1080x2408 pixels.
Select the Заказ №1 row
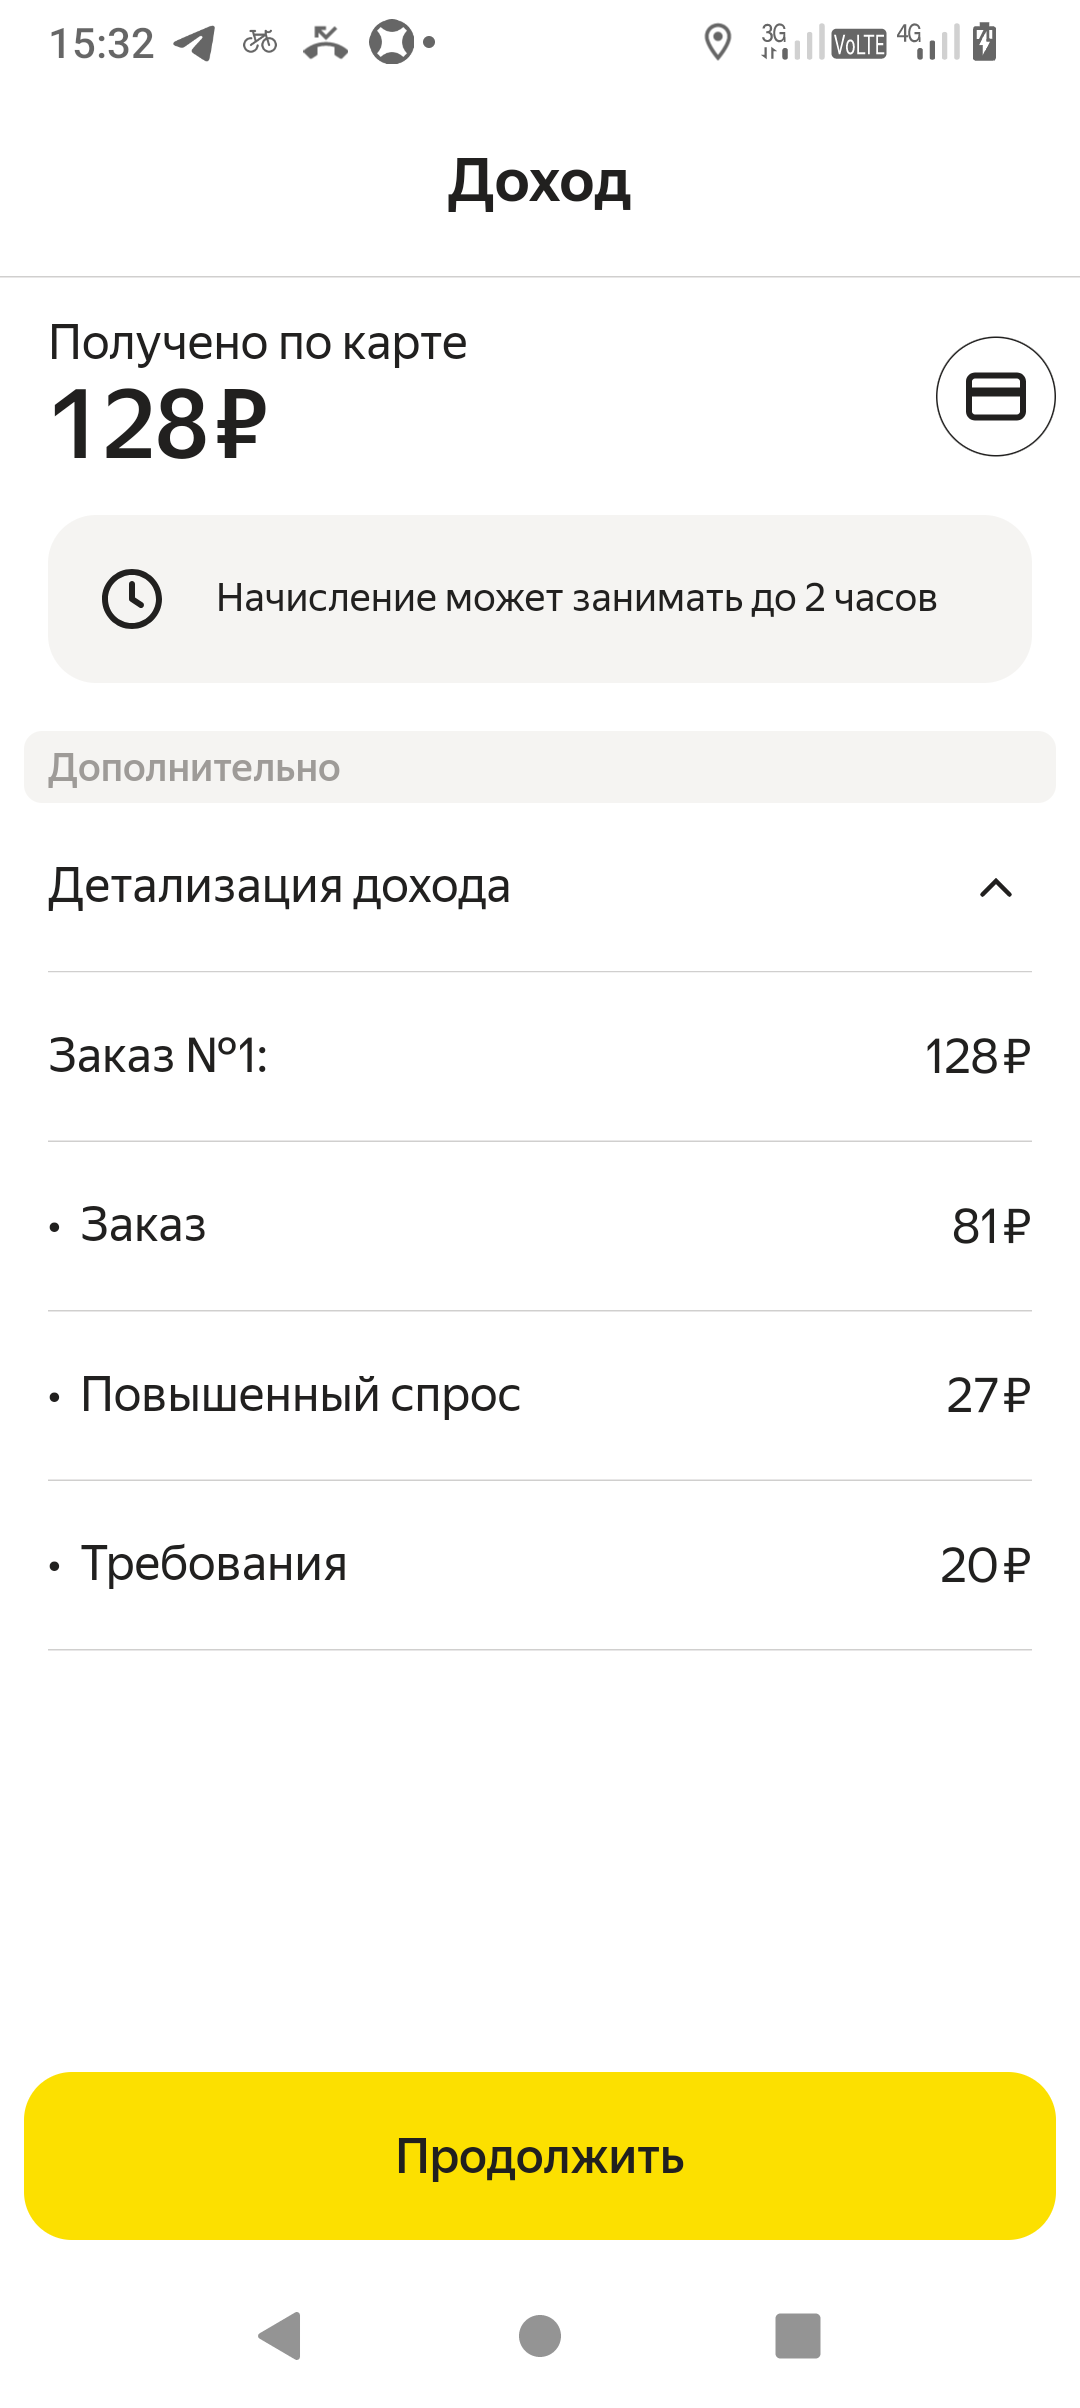[x=540, y=1056]
